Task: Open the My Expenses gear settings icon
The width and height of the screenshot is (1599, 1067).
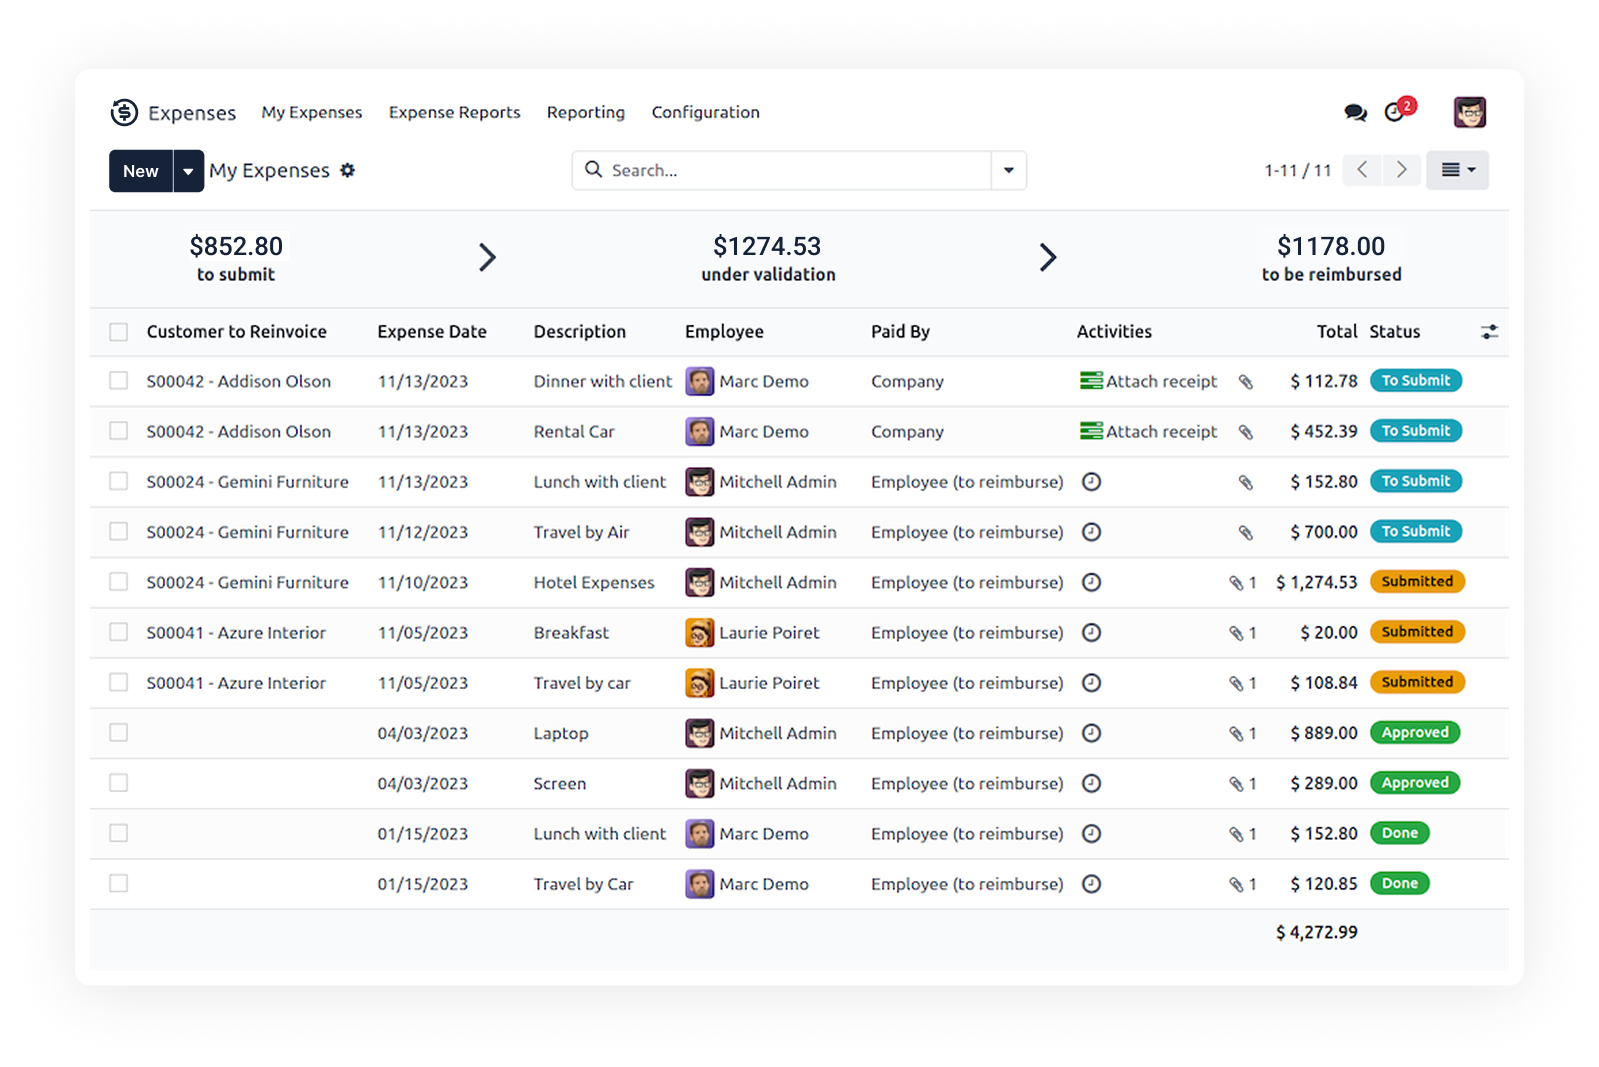Action: pos(348,170)
